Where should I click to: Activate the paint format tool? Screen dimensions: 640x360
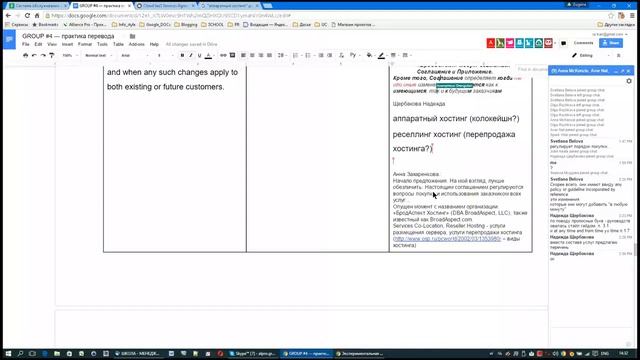51,56
